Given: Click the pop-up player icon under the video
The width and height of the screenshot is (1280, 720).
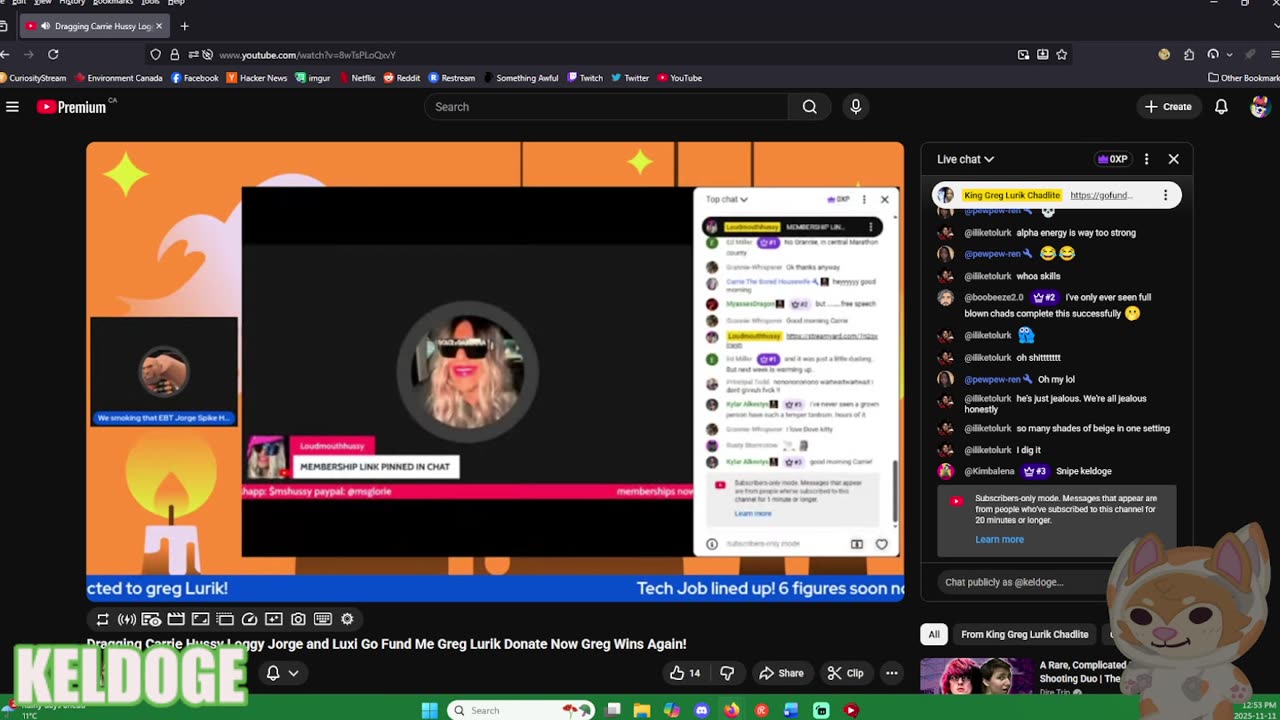Looking at the screenshot, I should (225, 619).
